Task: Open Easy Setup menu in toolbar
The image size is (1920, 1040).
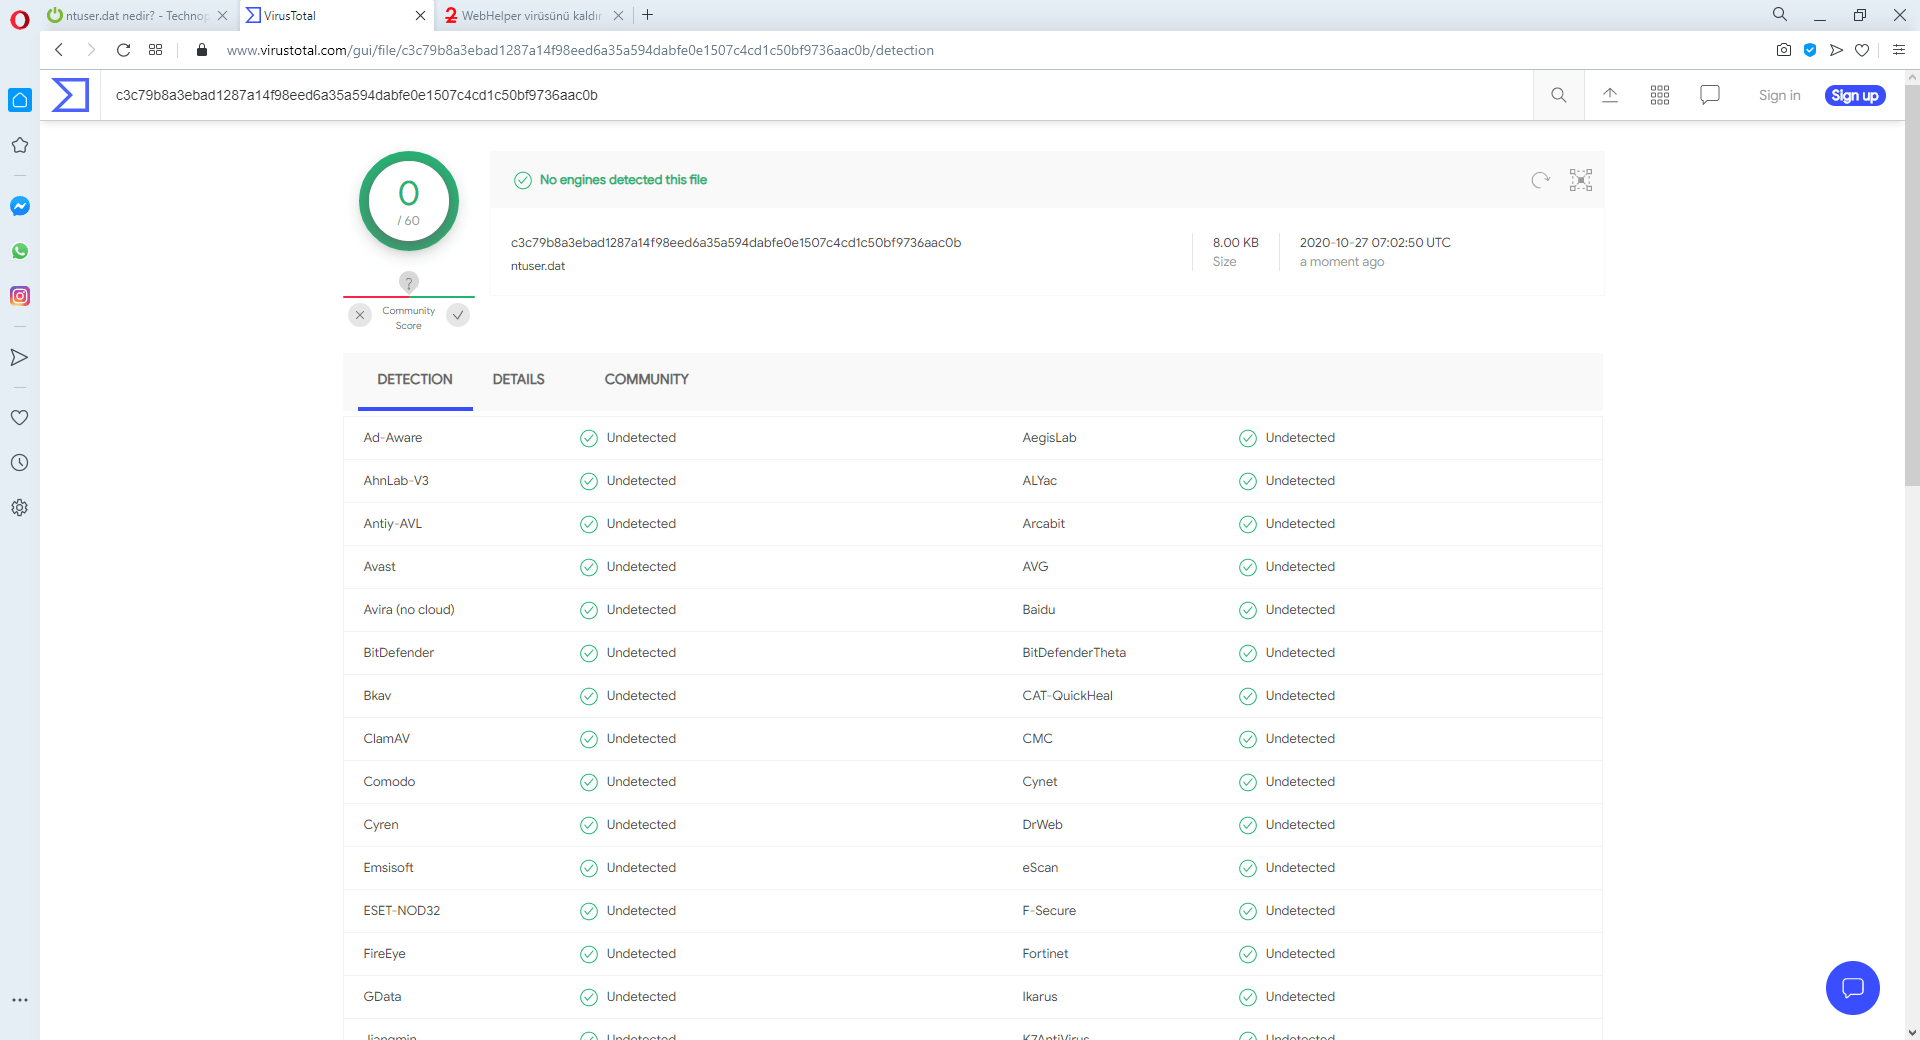Action: [1899, 50]
